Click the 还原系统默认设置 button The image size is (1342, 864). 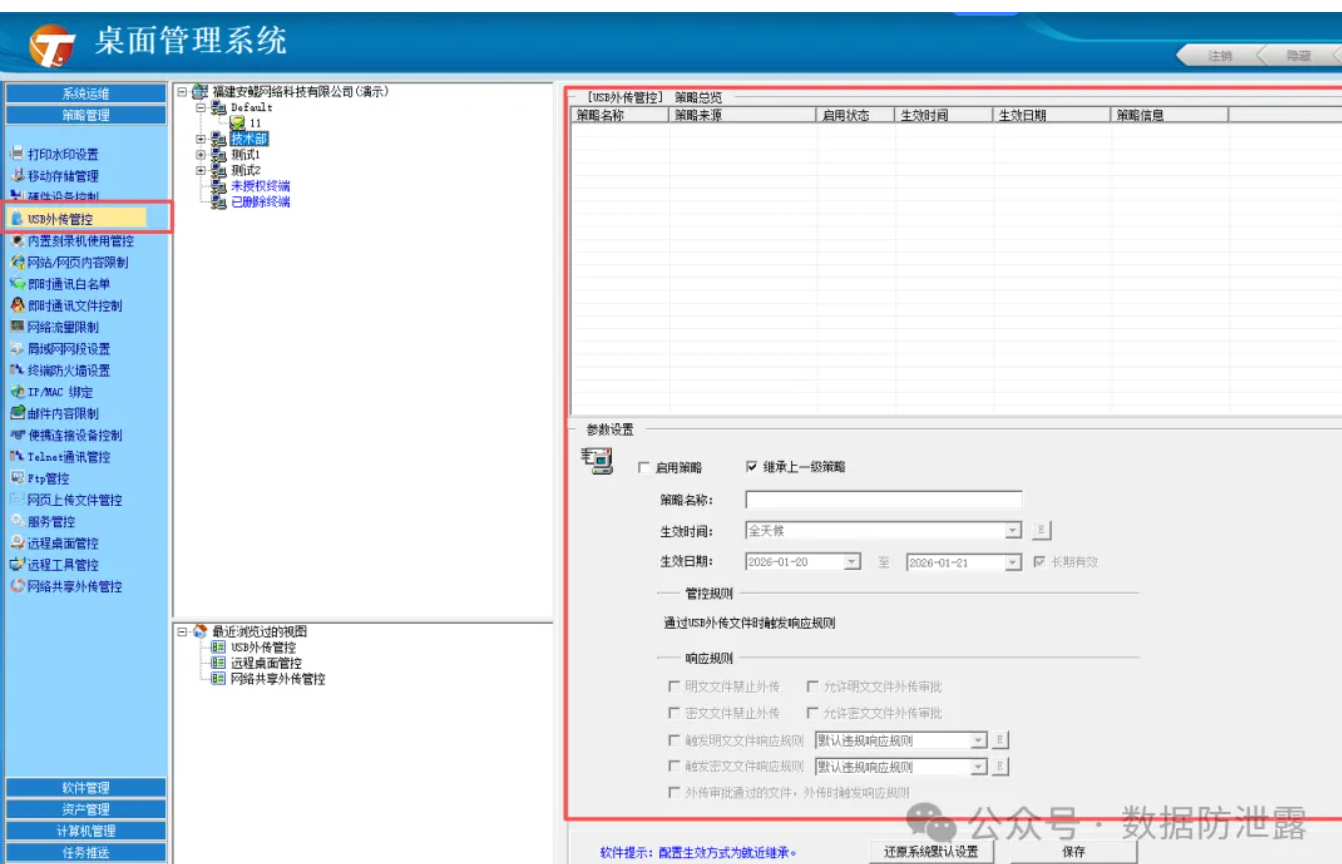(x=930, y=852)
